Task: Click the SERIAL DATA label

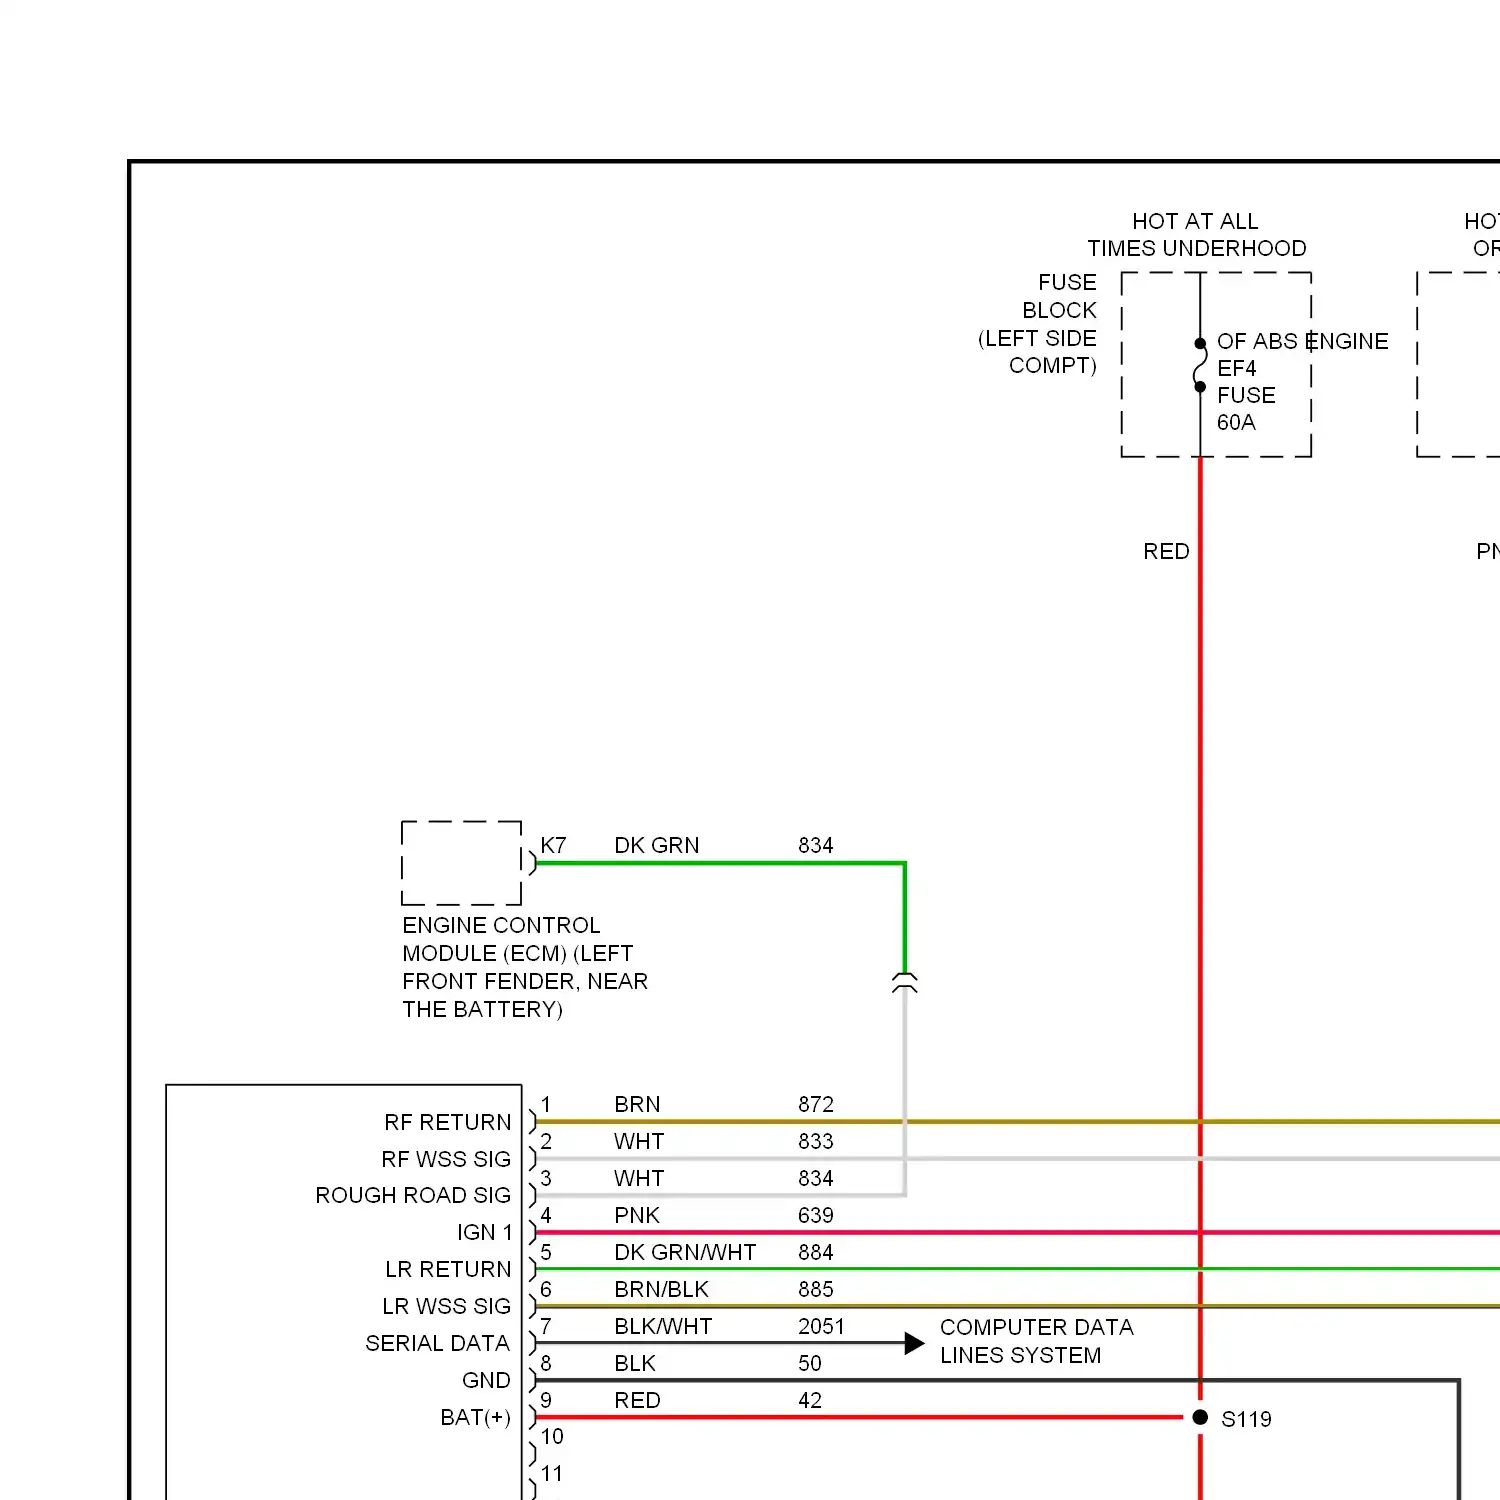Action: pos(437,1343)
